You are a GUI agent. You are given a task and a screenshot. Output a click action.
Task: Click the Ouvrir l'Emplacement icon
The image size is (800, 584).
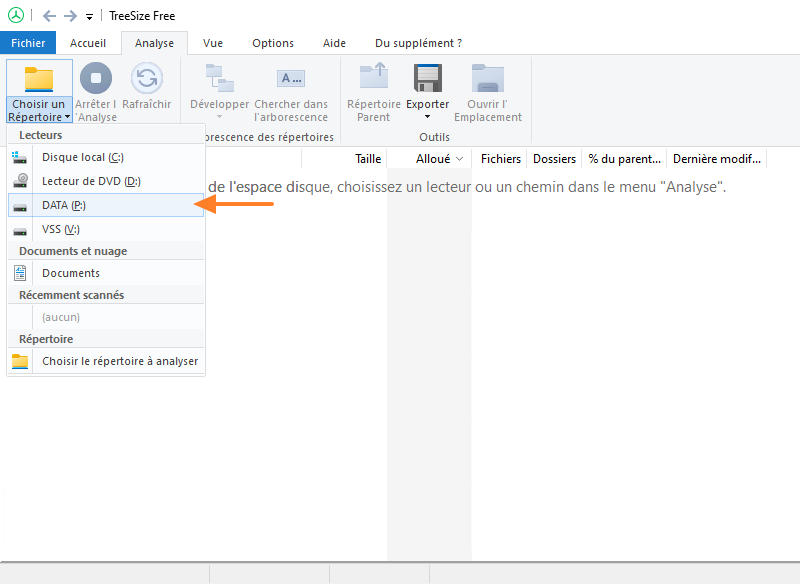pos(487,78)
